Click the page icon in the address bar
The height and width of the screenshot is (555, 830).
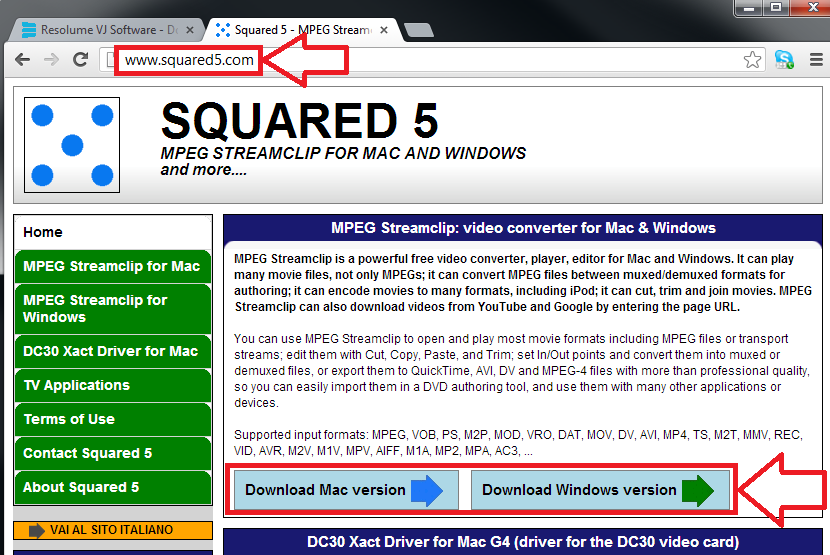pyautogui.click(x=110, y=59)
